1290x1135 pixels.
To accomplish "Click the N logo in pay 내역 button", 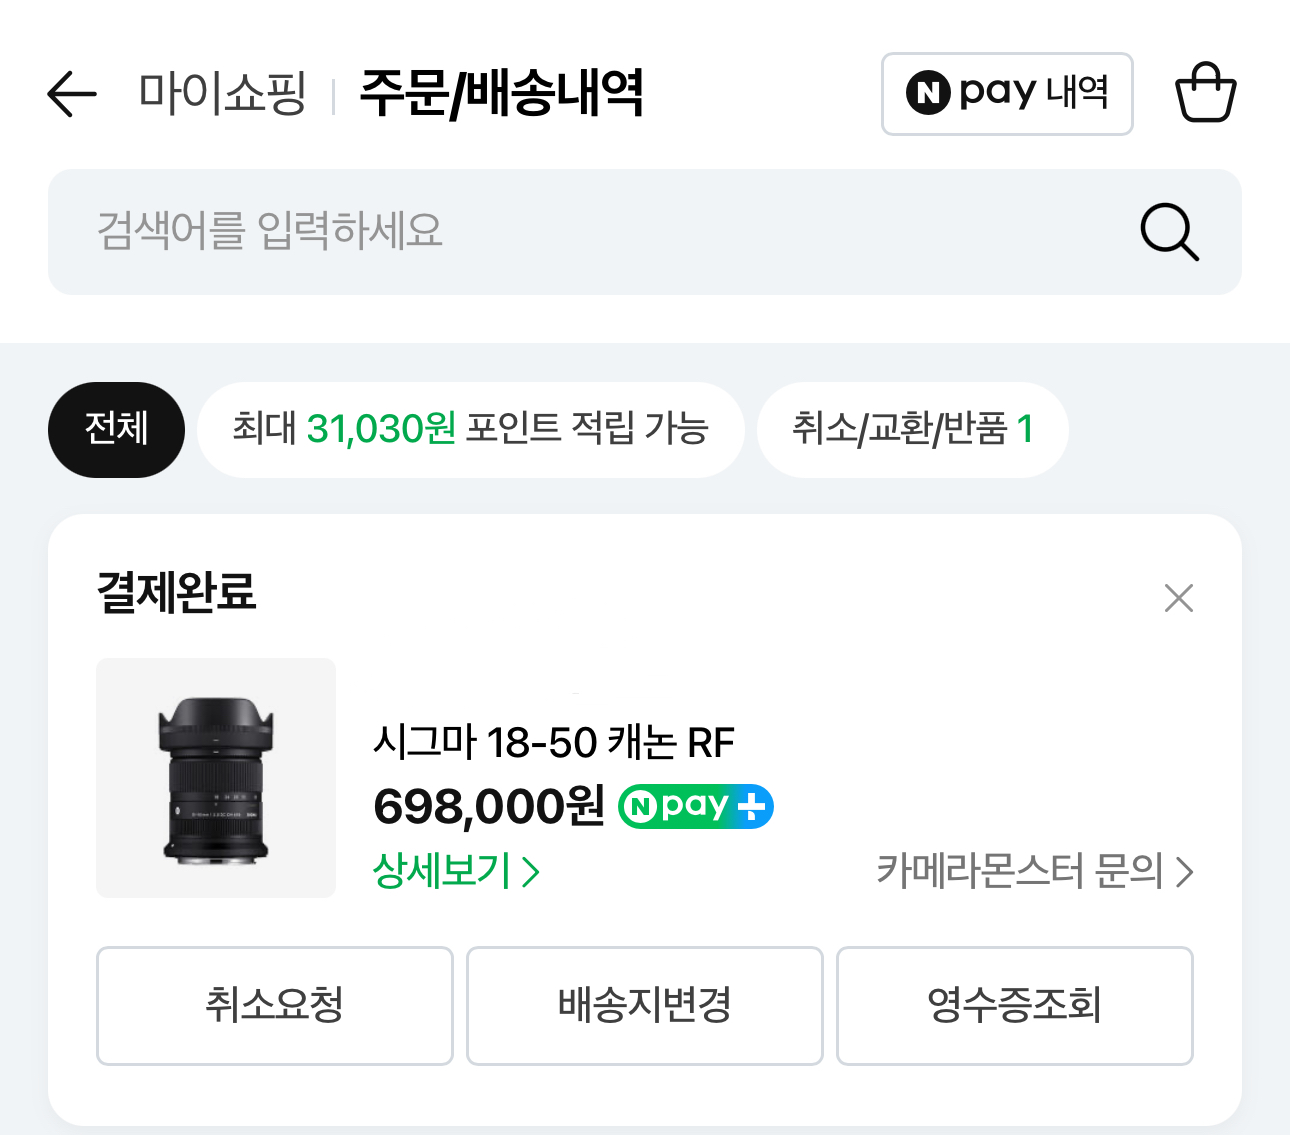I will point(928,93).
